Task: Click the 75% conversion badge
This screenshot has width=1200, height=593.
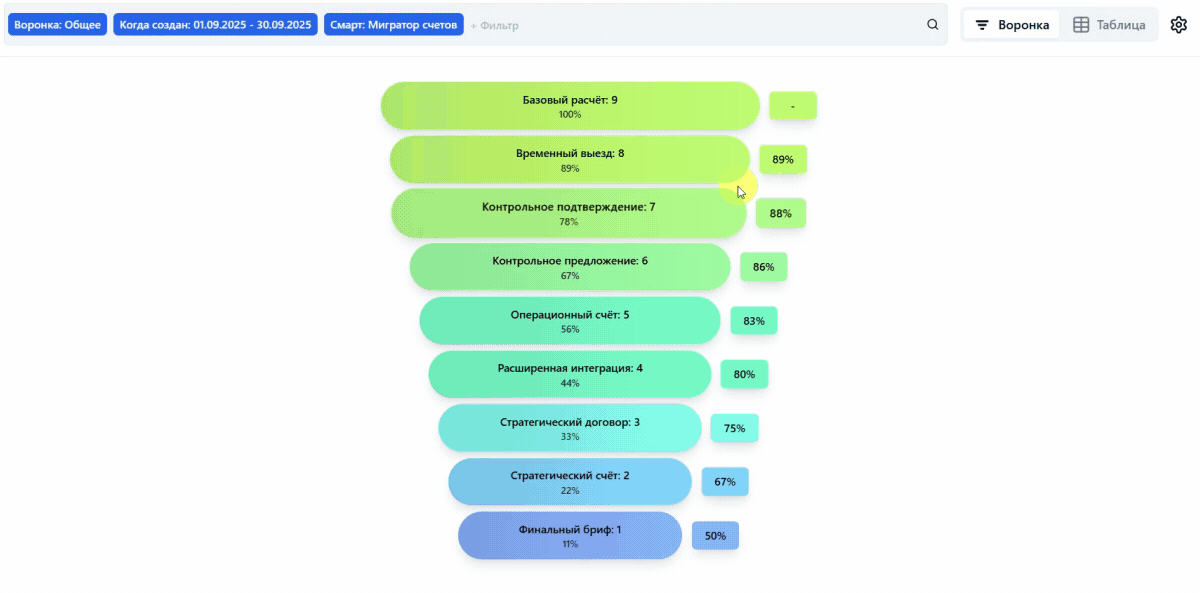Action: (734, 428)
